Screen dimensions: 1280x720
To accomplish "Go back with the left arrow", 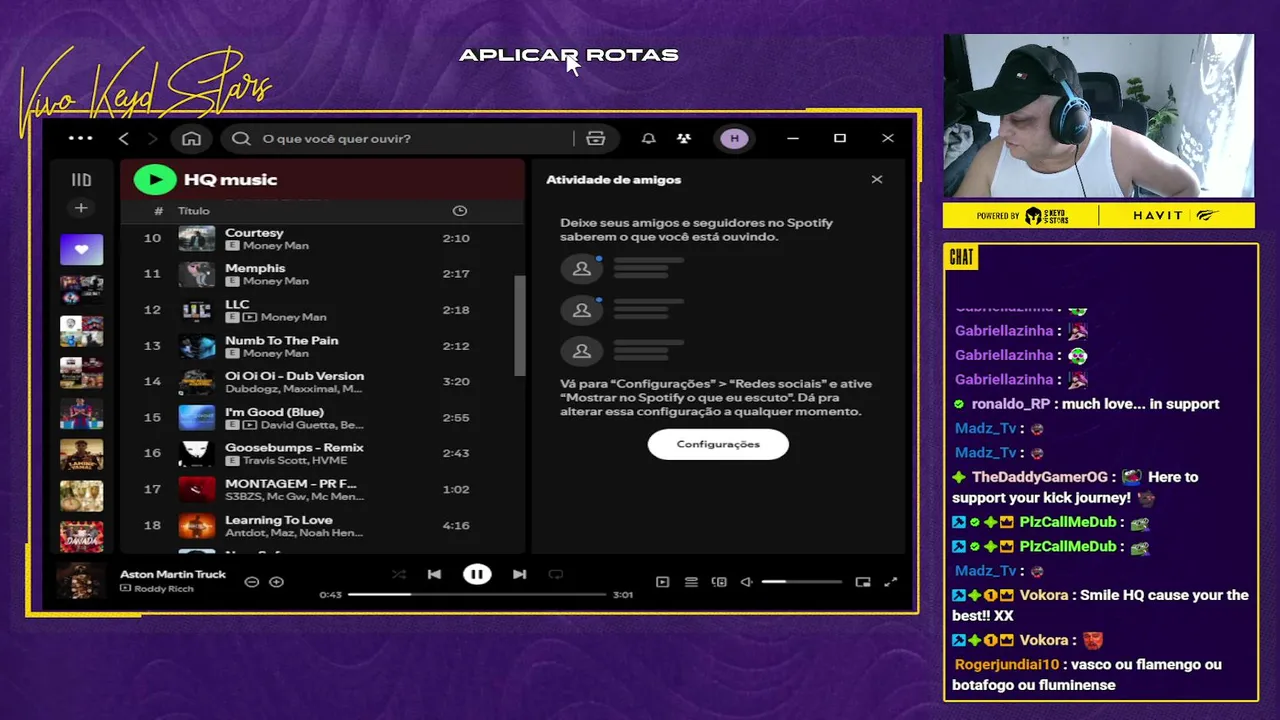I will (x=124, y=138).
